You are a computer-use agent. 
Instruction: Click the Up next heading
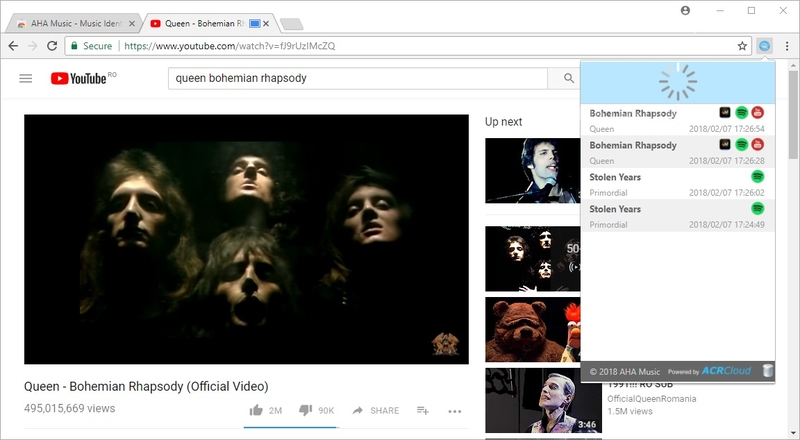[x=504, y=121]
